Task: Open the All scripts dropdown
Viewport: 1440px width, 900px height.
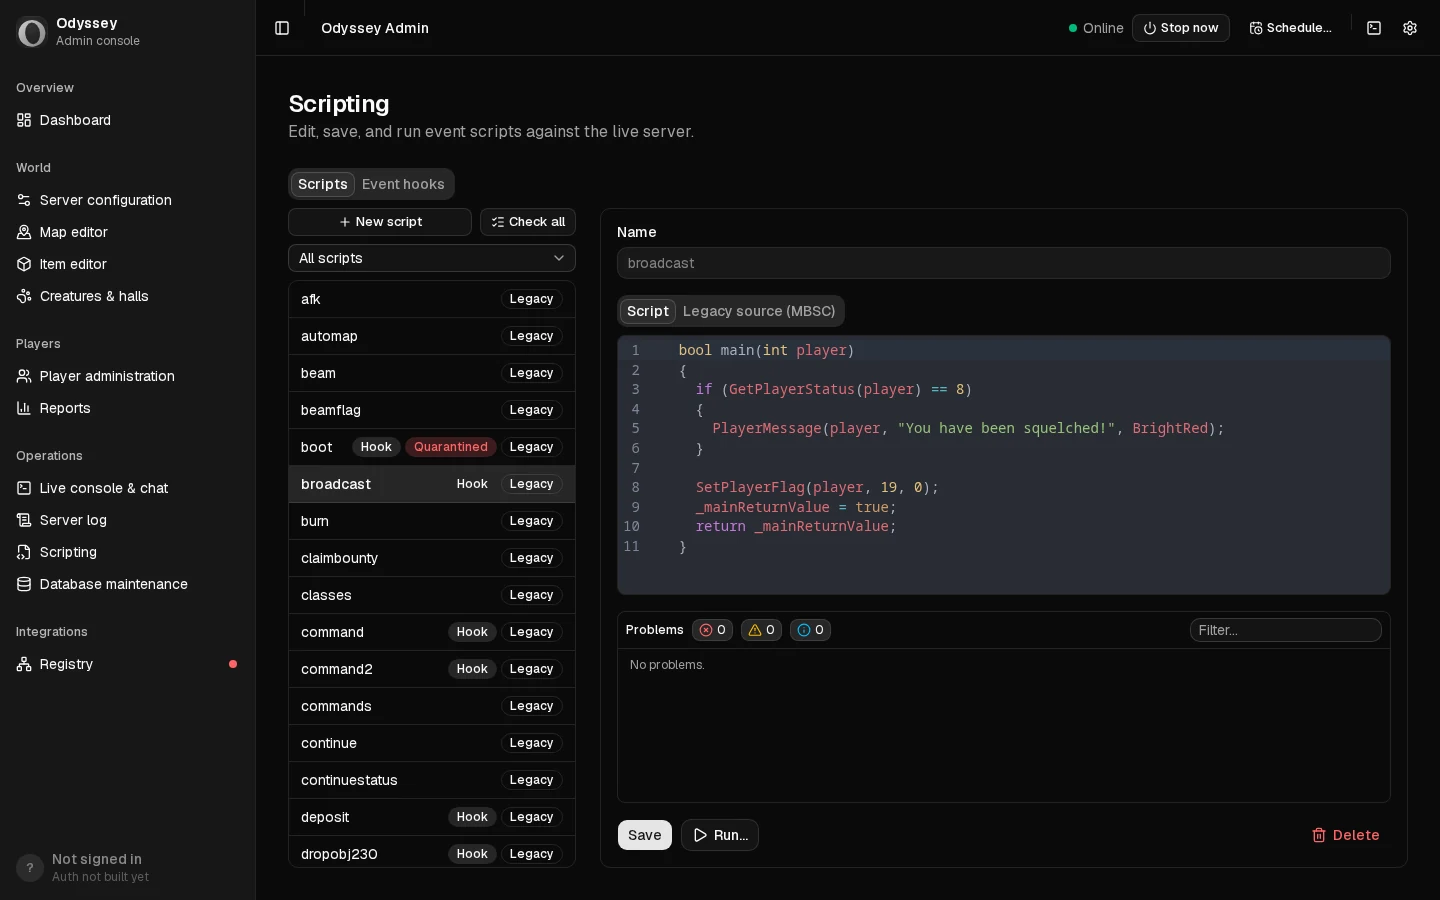Action: (x=432, y=258)
